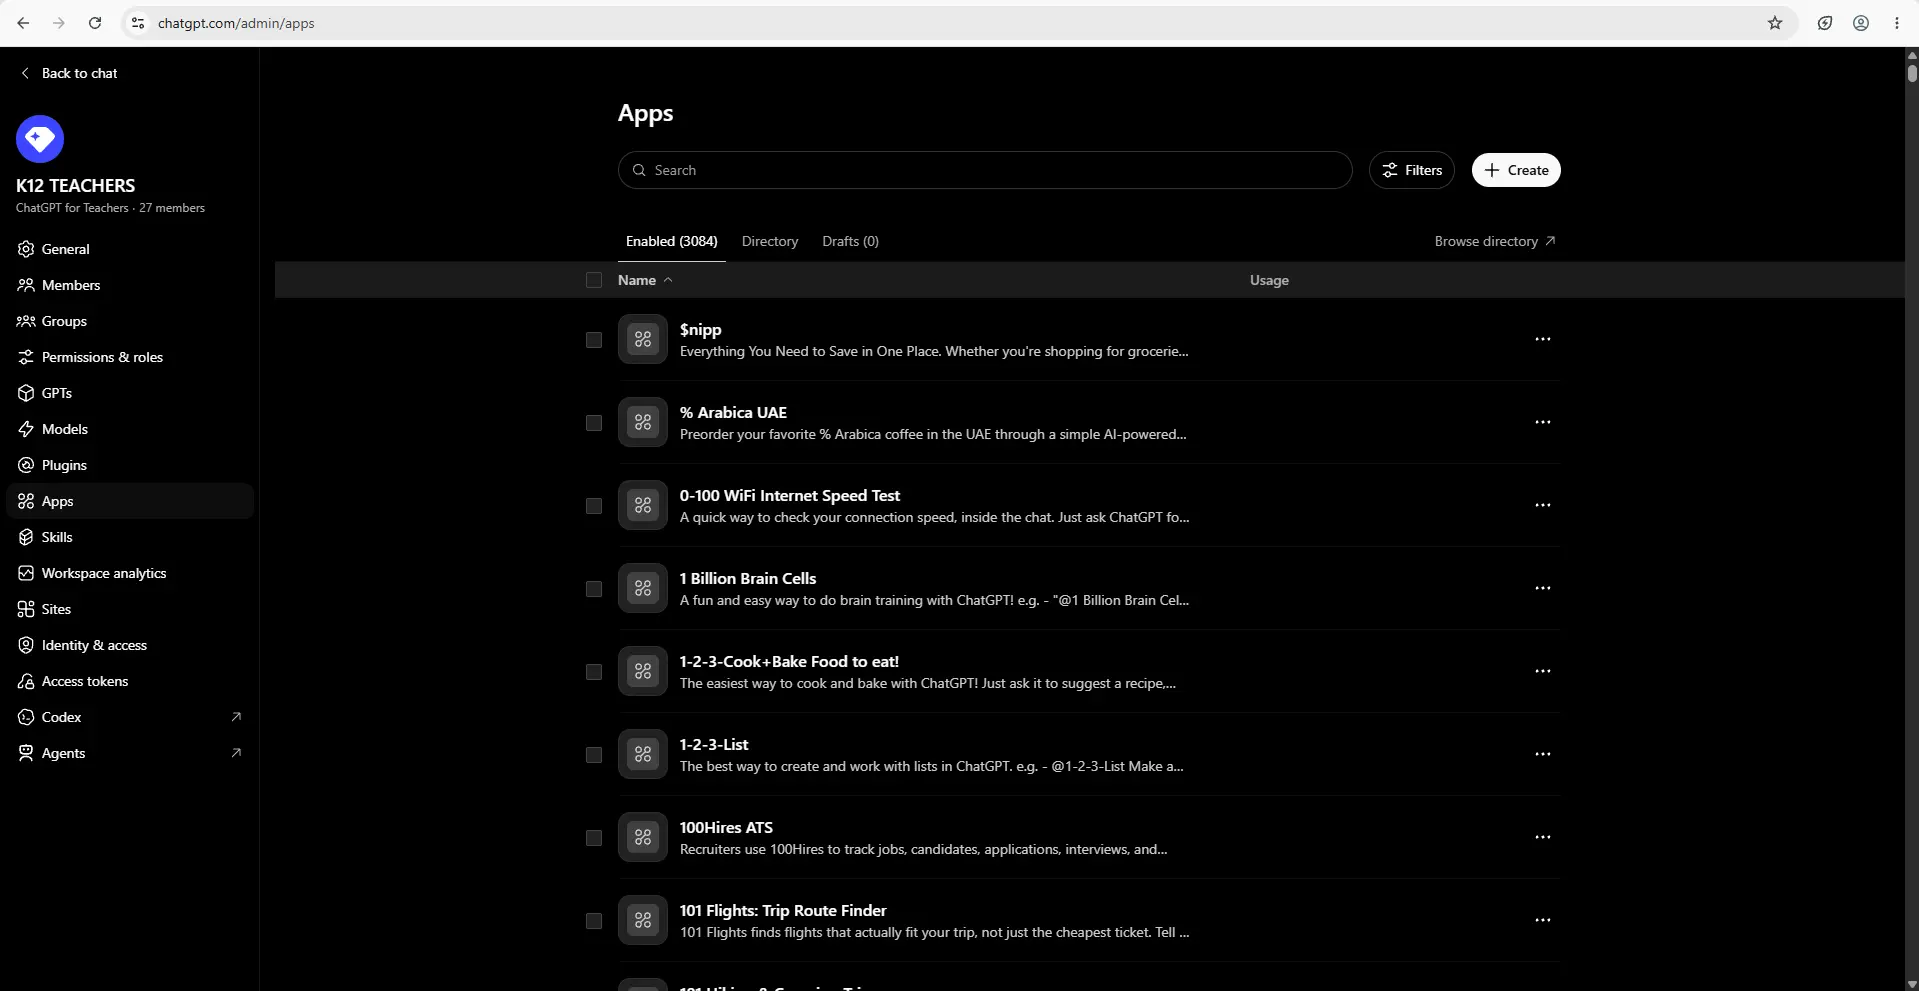Image resolution: width=1919 pixels, height=991 pixels.
Task: Check the % Arabica UAE checkbox
Action: click(594, 423)
